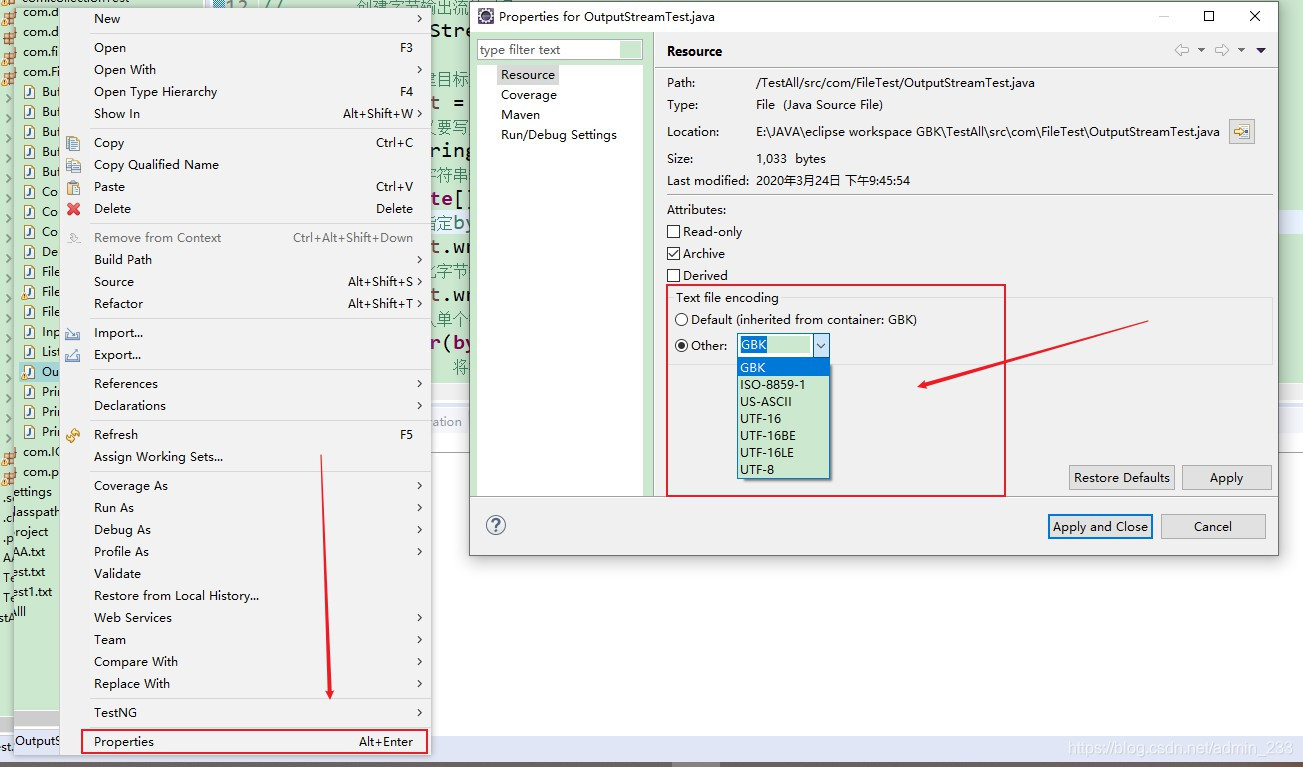Viewport: 1303px width, 767px height.
Task: Click the Remove from Context icon
Action: pyautogui.click(x=73, y=238)
